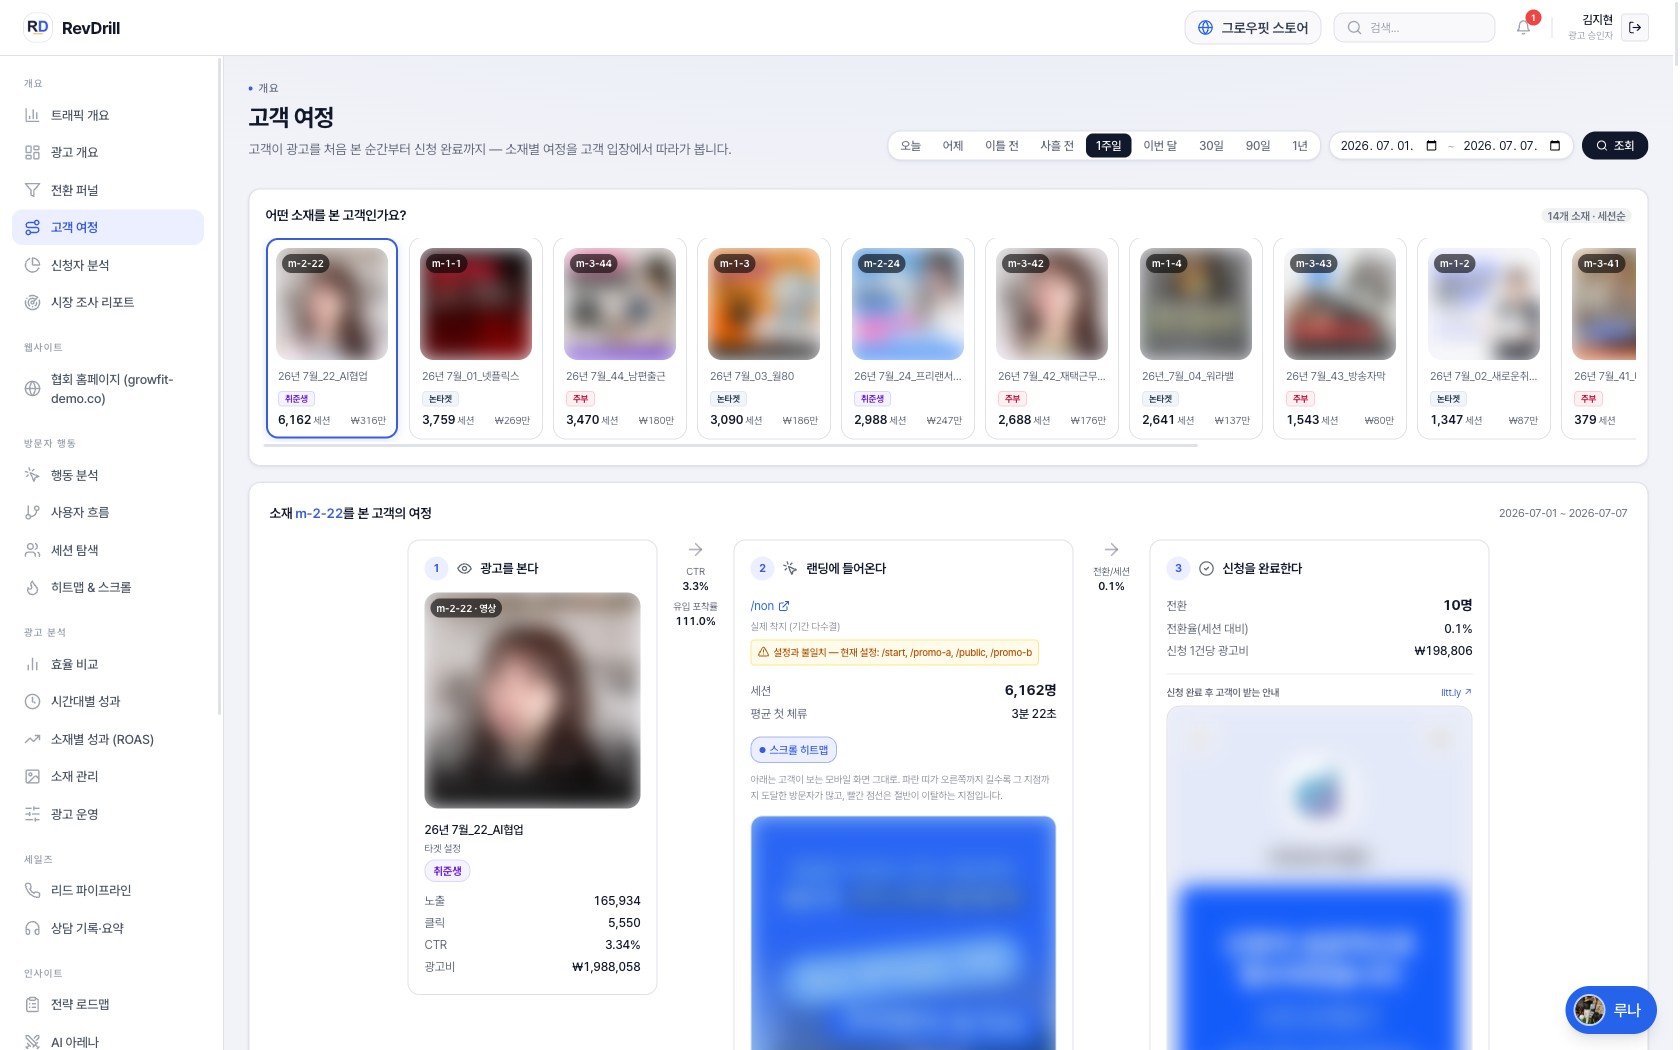The image size is (1680, 1050).
Task: Select creative card m-3-42
Action: pos(1052,338)
